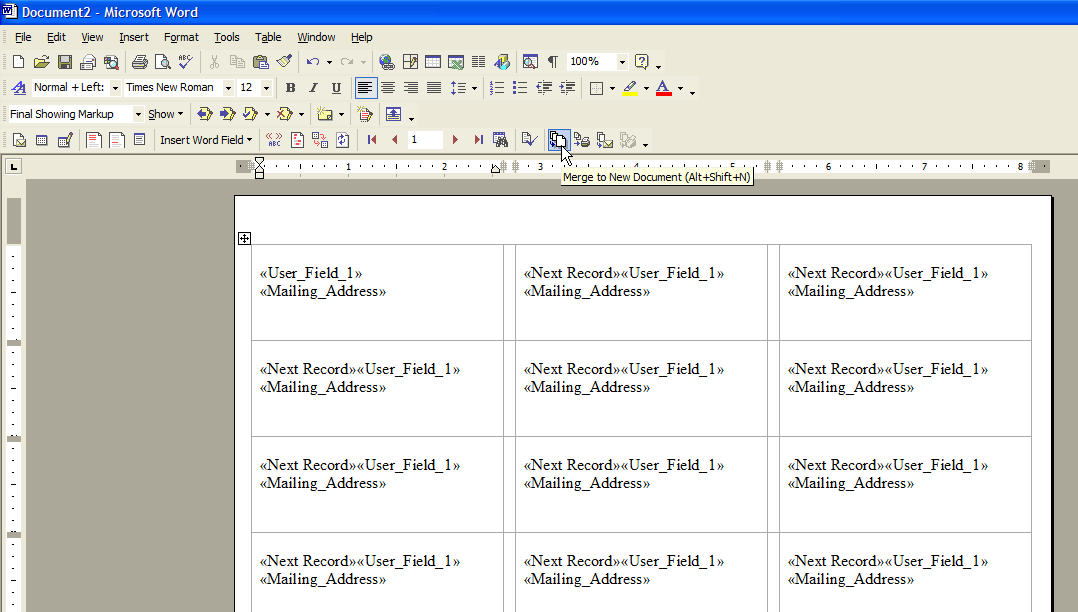Justify the paragraph text

point(434,88)
